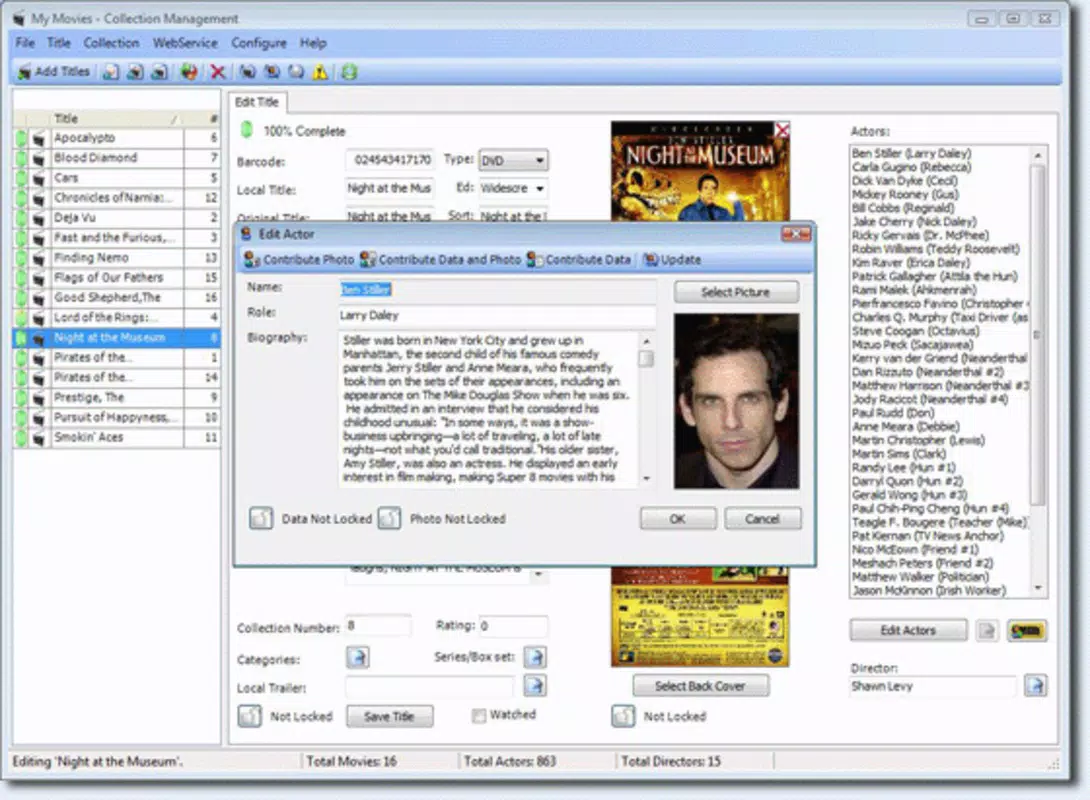Click the Select Back Cover button

pos(700,686)
